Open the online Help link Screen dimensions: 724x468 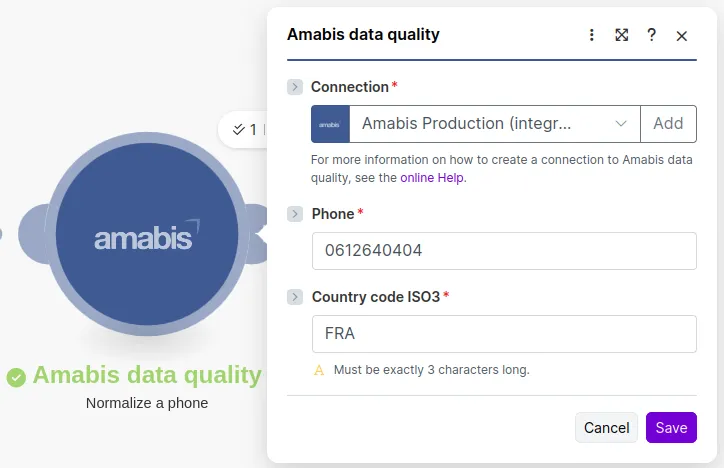(432, 178)
